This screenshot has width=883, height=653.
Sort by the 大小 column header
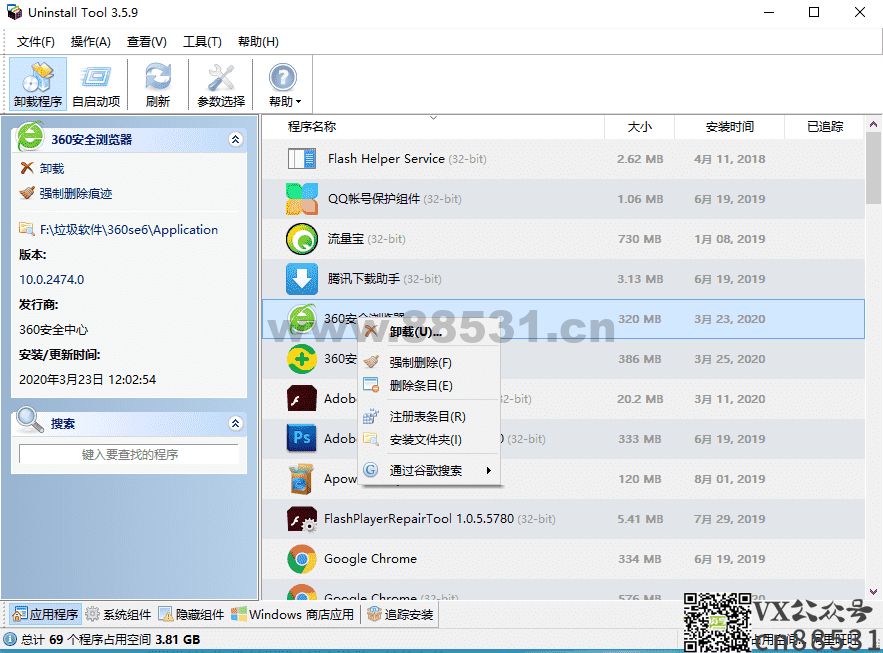tap(639, 127)
